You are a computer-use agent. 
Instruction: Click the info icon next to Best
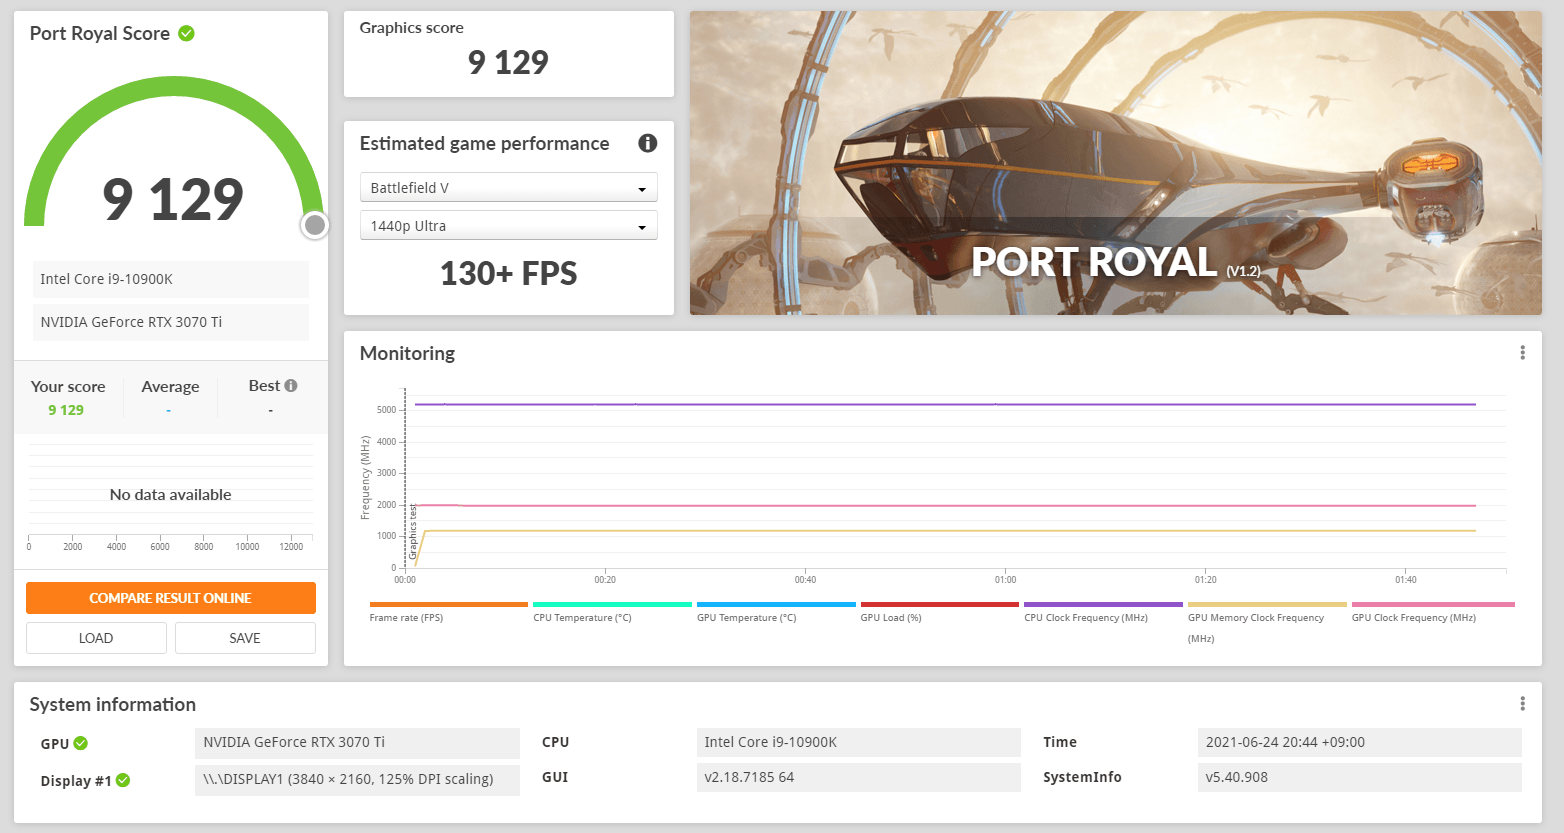pos(291,385)
